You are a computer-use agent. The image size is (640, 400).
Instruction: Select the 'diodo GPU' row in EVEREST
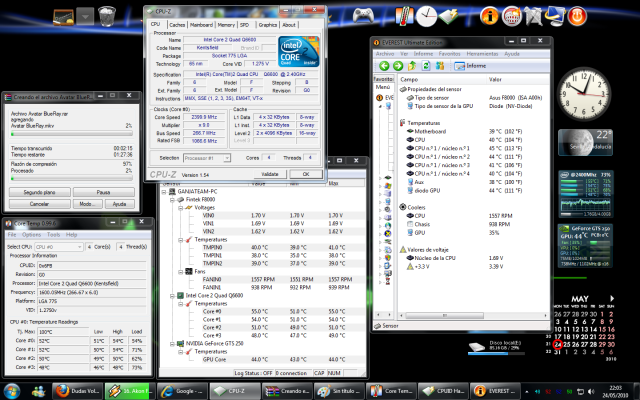point(473,191)
